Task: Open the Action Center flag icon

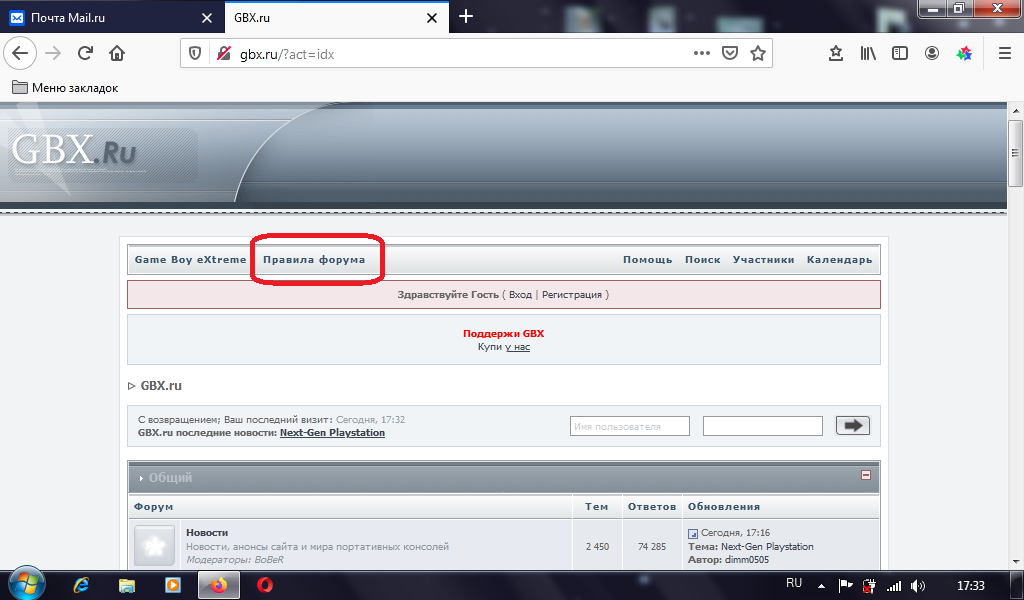Action: (x=846, y=586)
